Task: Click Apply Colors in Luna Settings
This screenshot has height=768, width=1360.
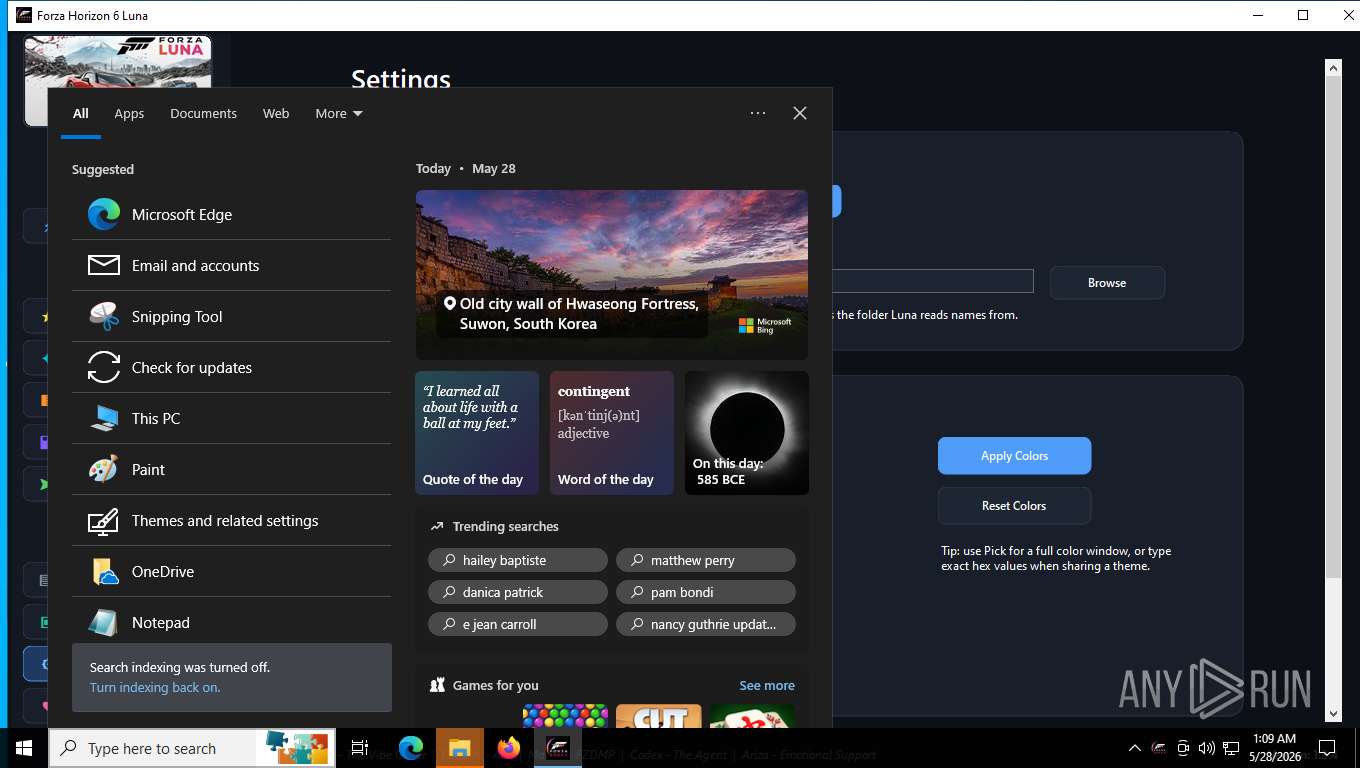Action: [1014, 456]
